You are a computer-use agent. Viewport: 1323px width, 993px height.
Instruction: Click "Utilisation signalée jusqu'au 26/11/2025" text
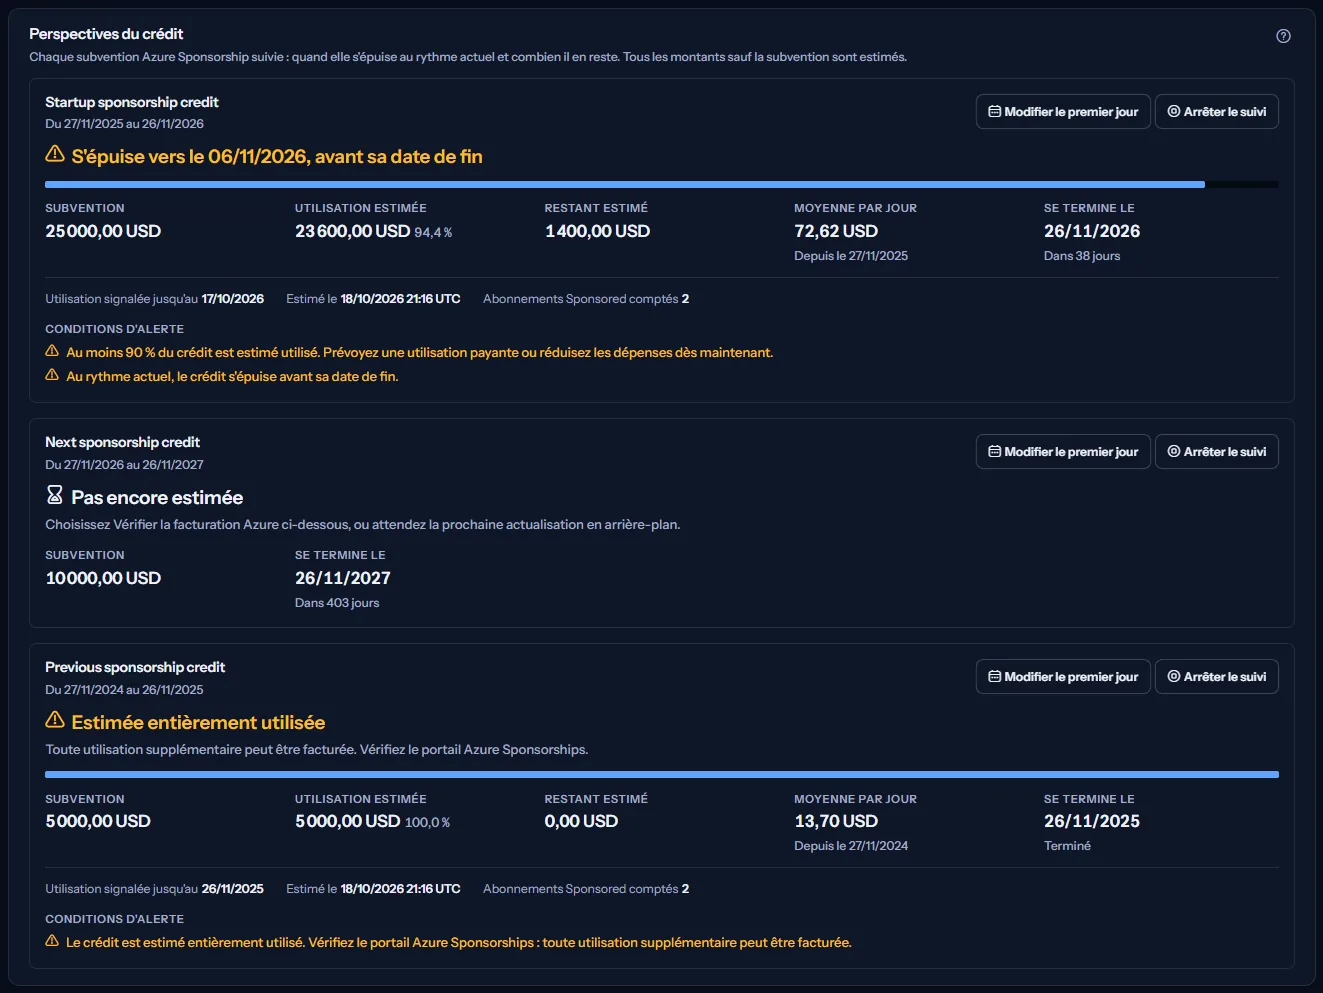(155, 889)
